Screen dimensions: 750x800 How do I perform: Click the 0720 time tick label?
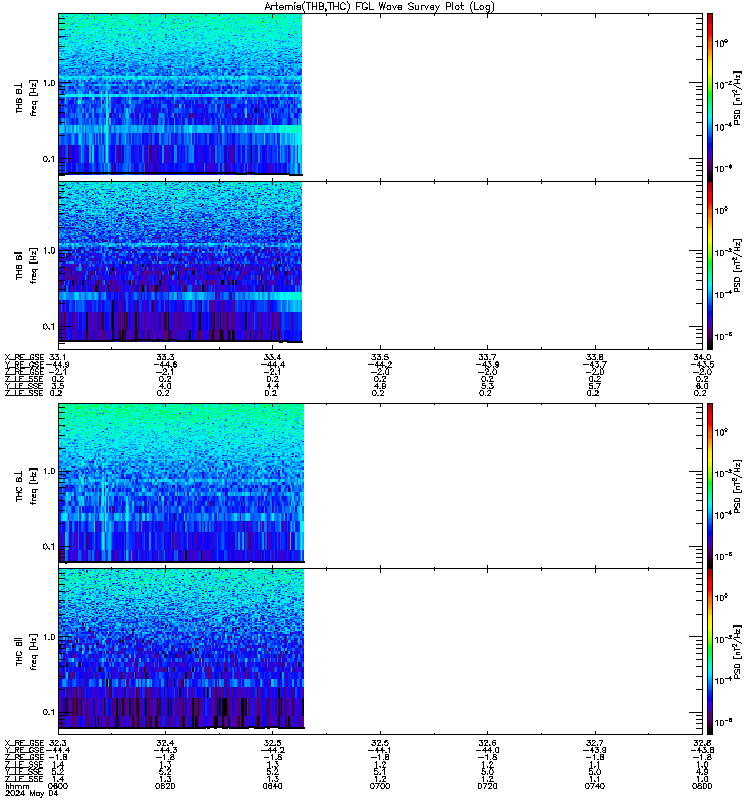tap(487, 786)
